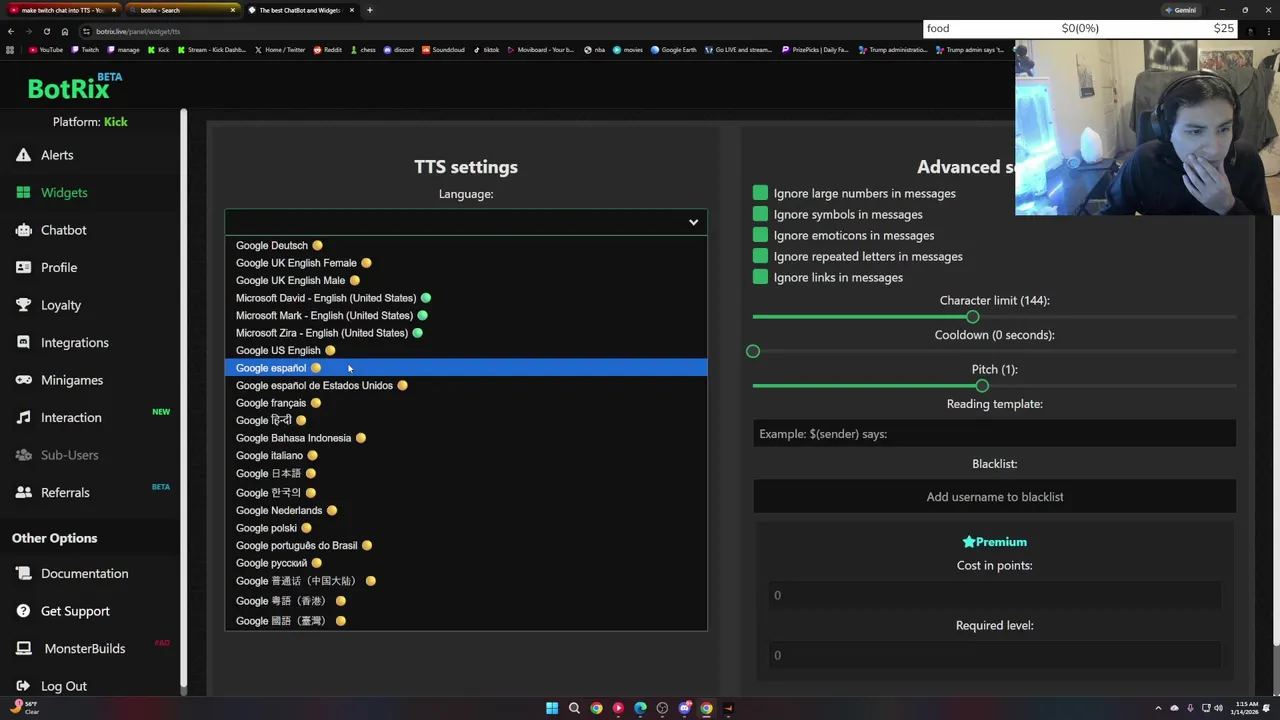1280x720 pixels.
Task: Open YouTube bookmark
Action: [x=47, y=49]
